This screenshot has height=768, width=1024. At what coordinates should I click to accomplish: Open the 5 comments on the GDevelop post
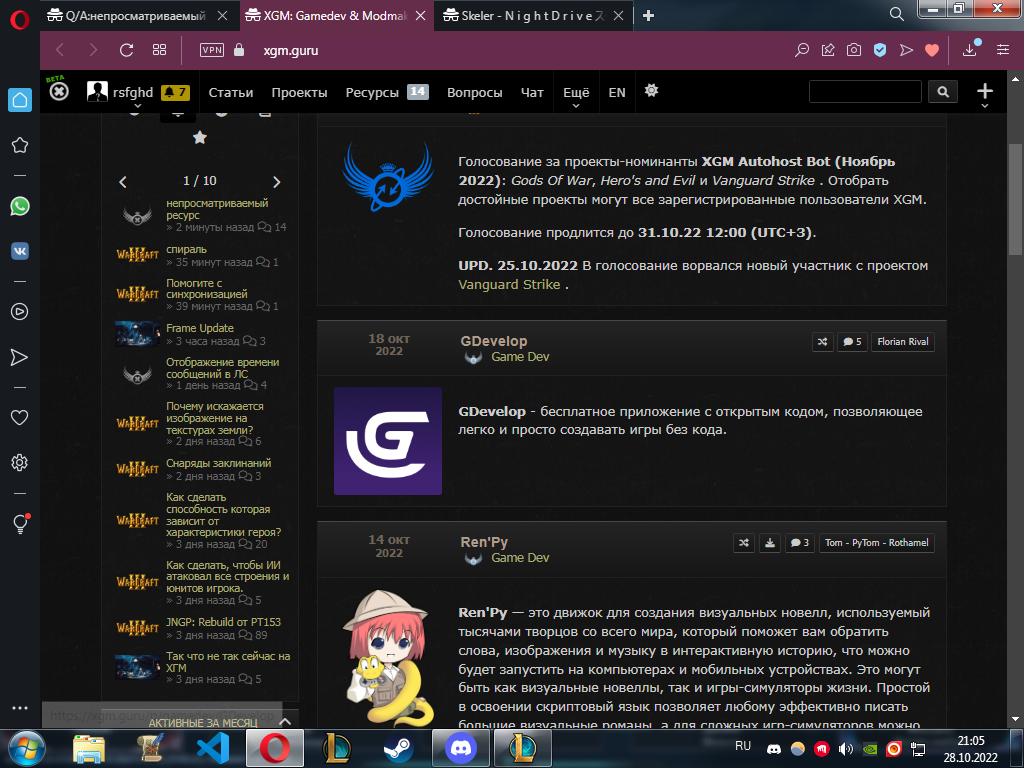(x=852, y=342)
